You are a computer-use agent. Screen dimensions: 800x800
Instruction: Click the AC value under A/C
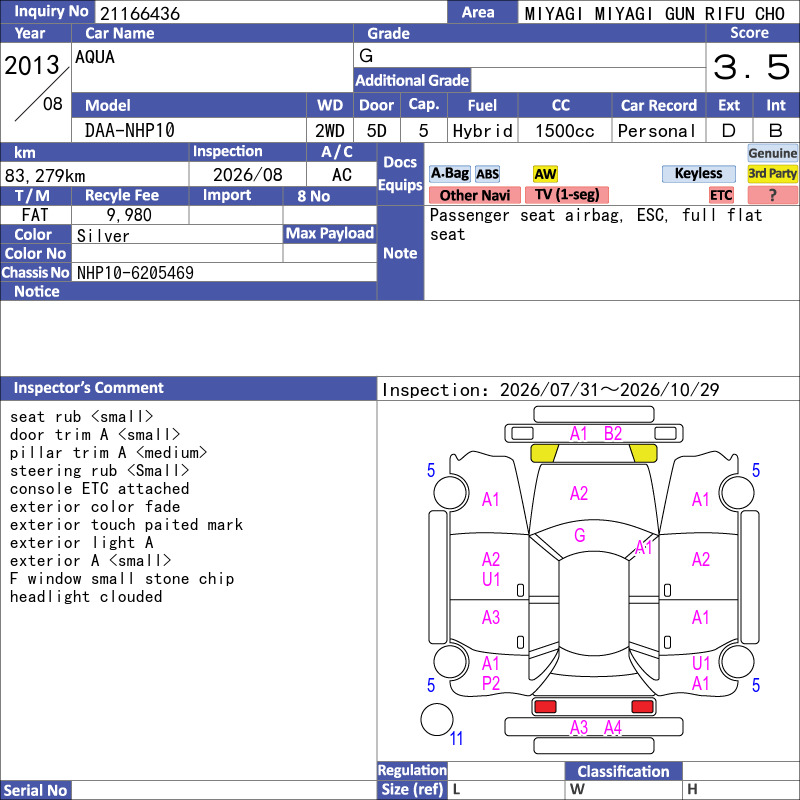(x=342, y=175)
